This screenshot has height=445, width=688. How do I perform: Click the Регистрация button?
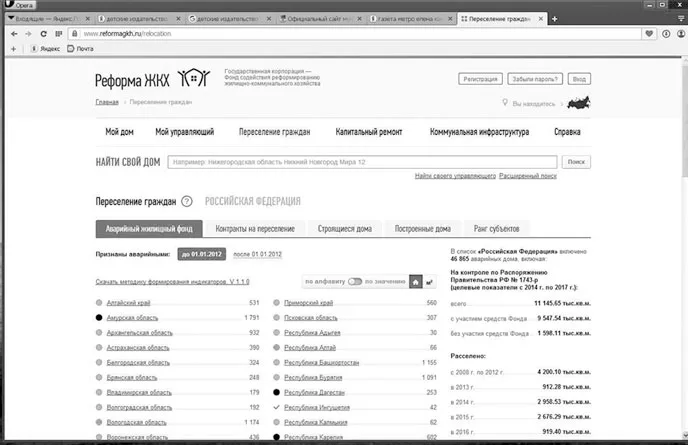point(480,79)
